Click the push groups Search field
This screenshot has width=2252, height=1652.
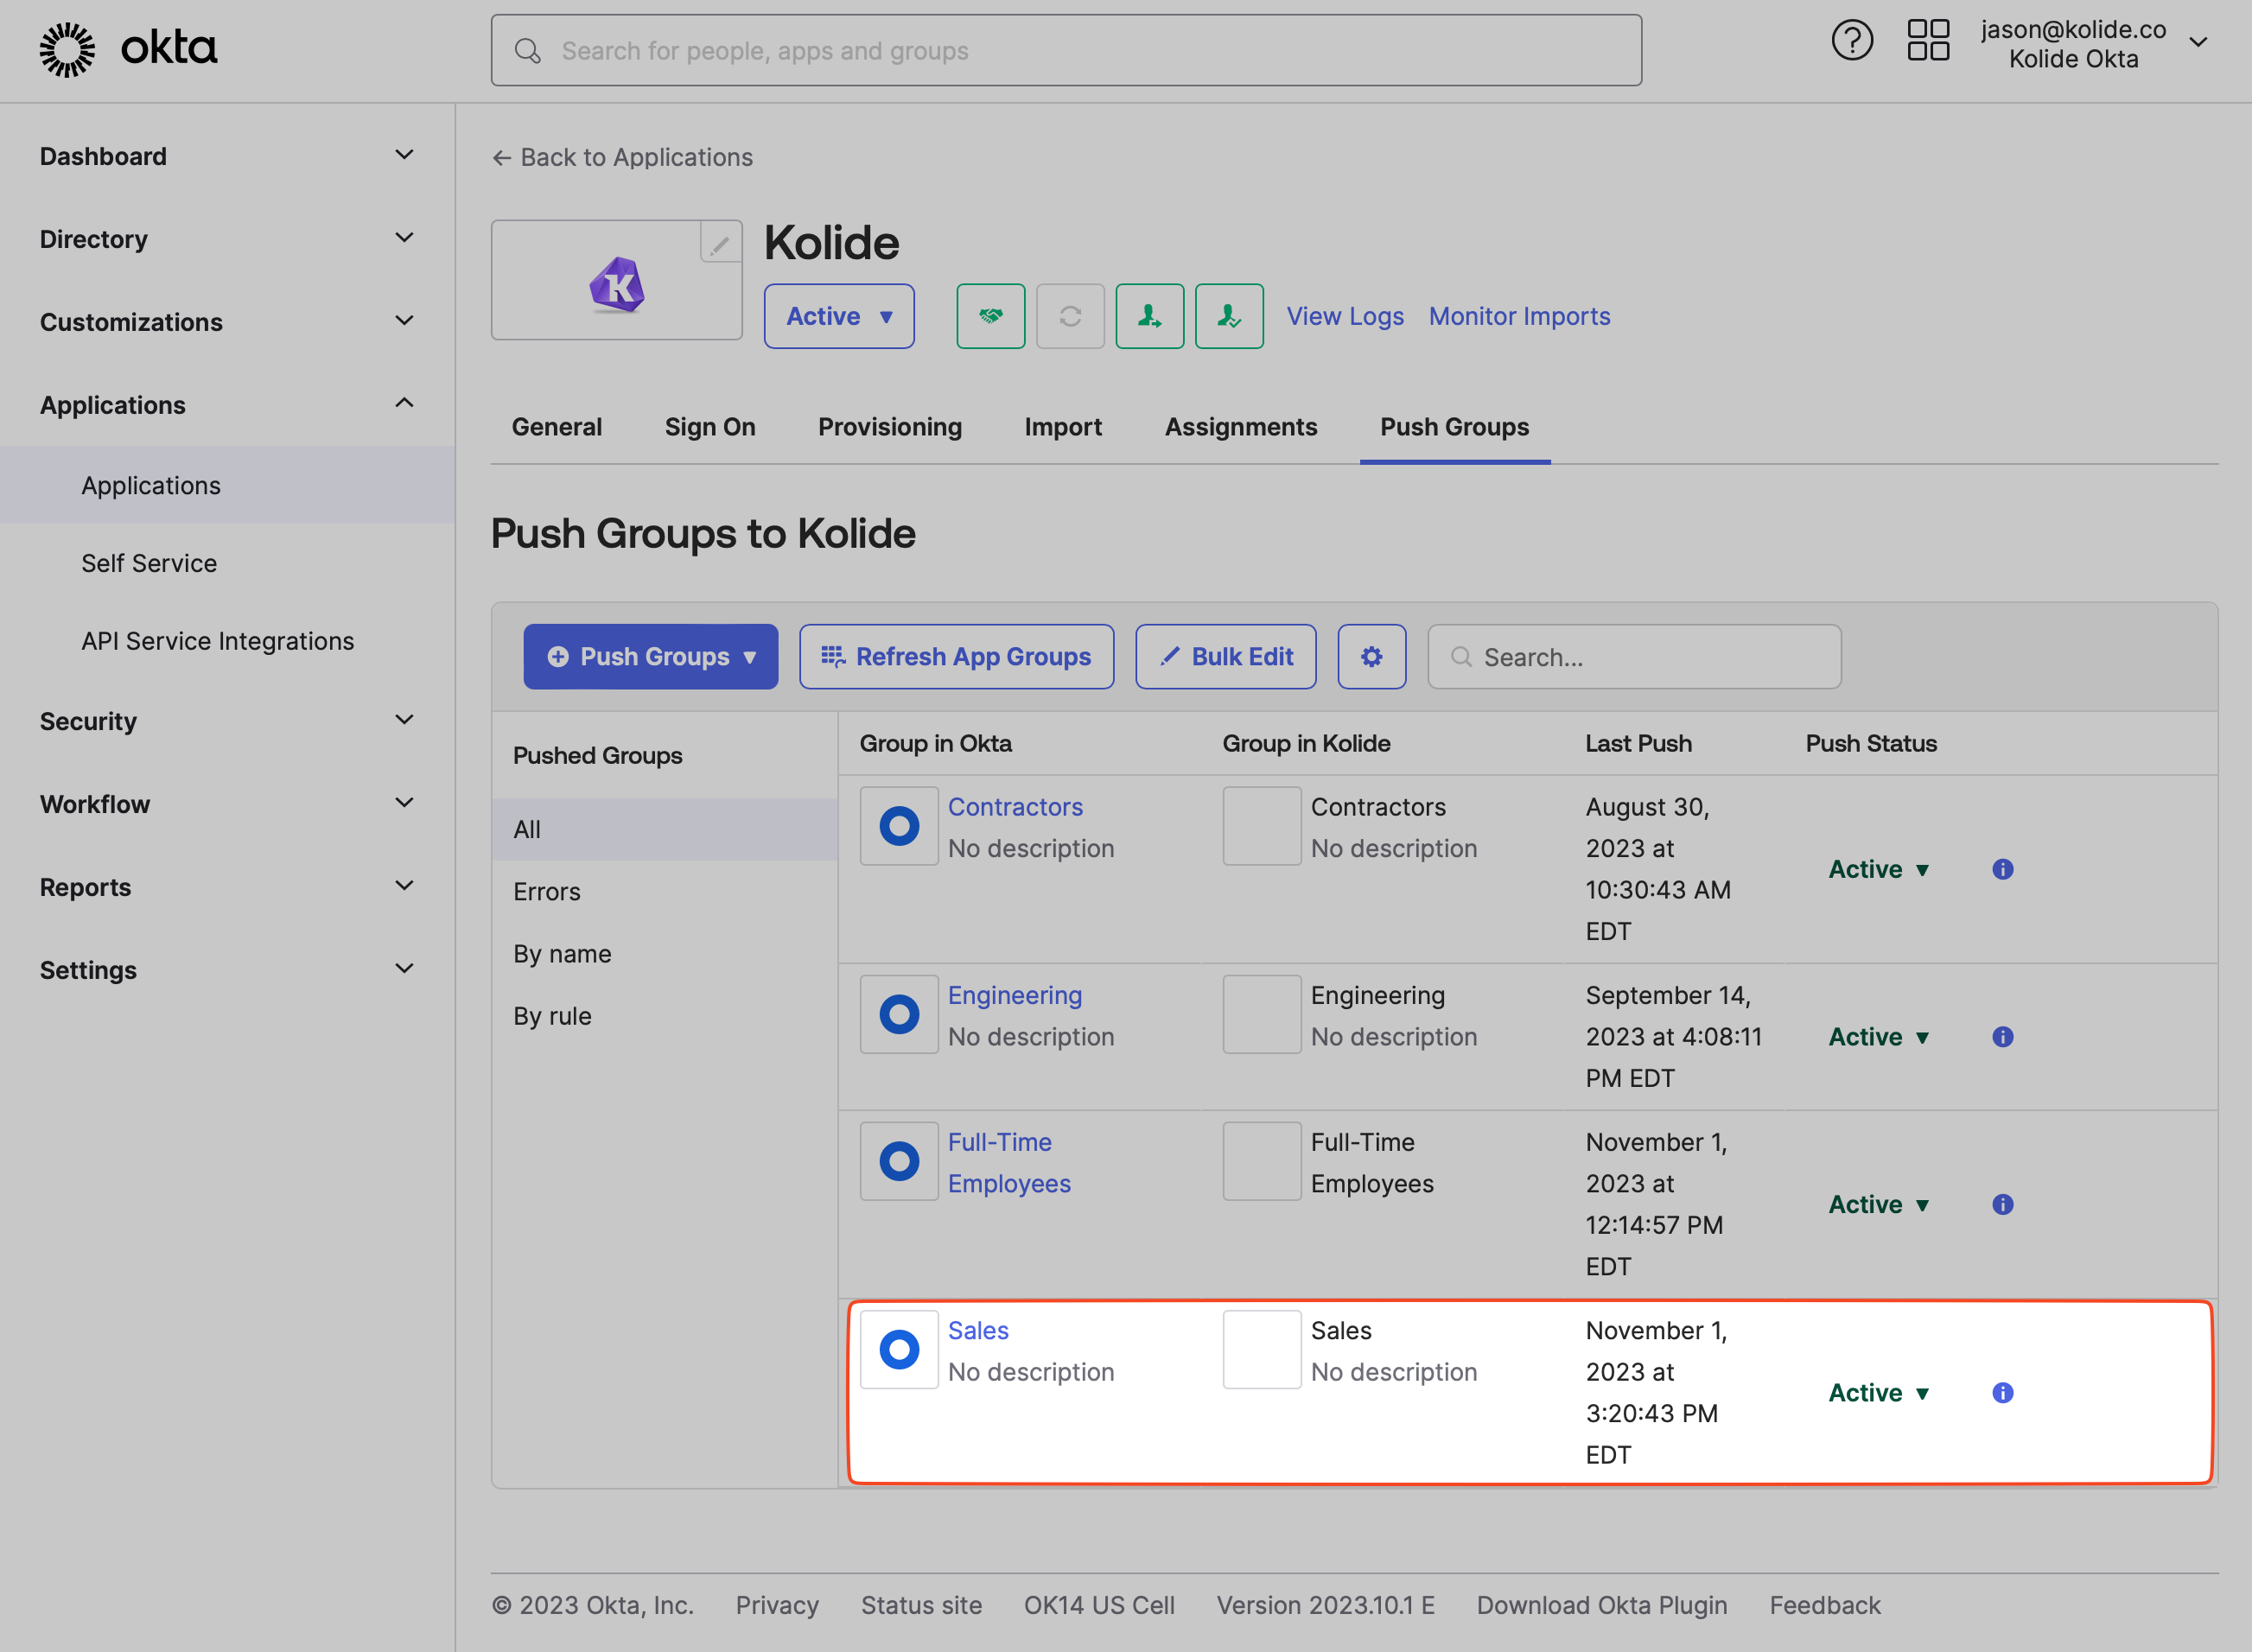[1650, 657]
